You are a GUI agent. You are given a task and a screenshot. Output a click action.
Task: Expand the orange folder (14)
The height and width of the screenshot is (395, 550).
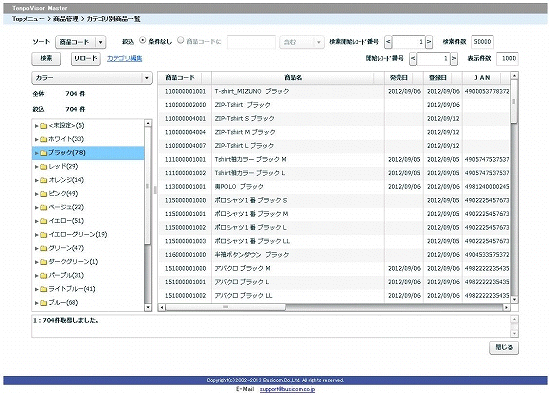(x=36, y=180)
